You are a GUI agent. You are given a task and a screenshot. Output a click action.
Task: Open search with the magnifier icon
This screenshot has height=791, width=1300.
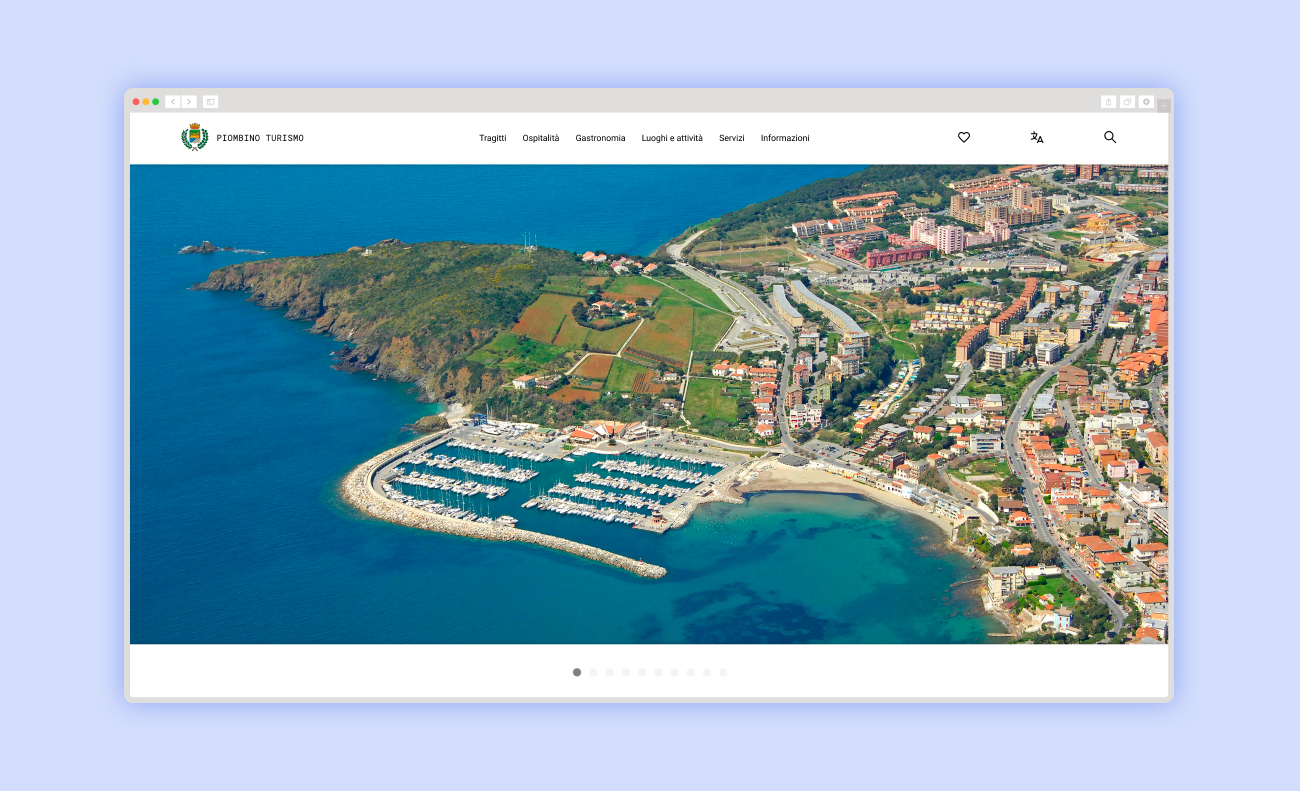click(1110, 137)
